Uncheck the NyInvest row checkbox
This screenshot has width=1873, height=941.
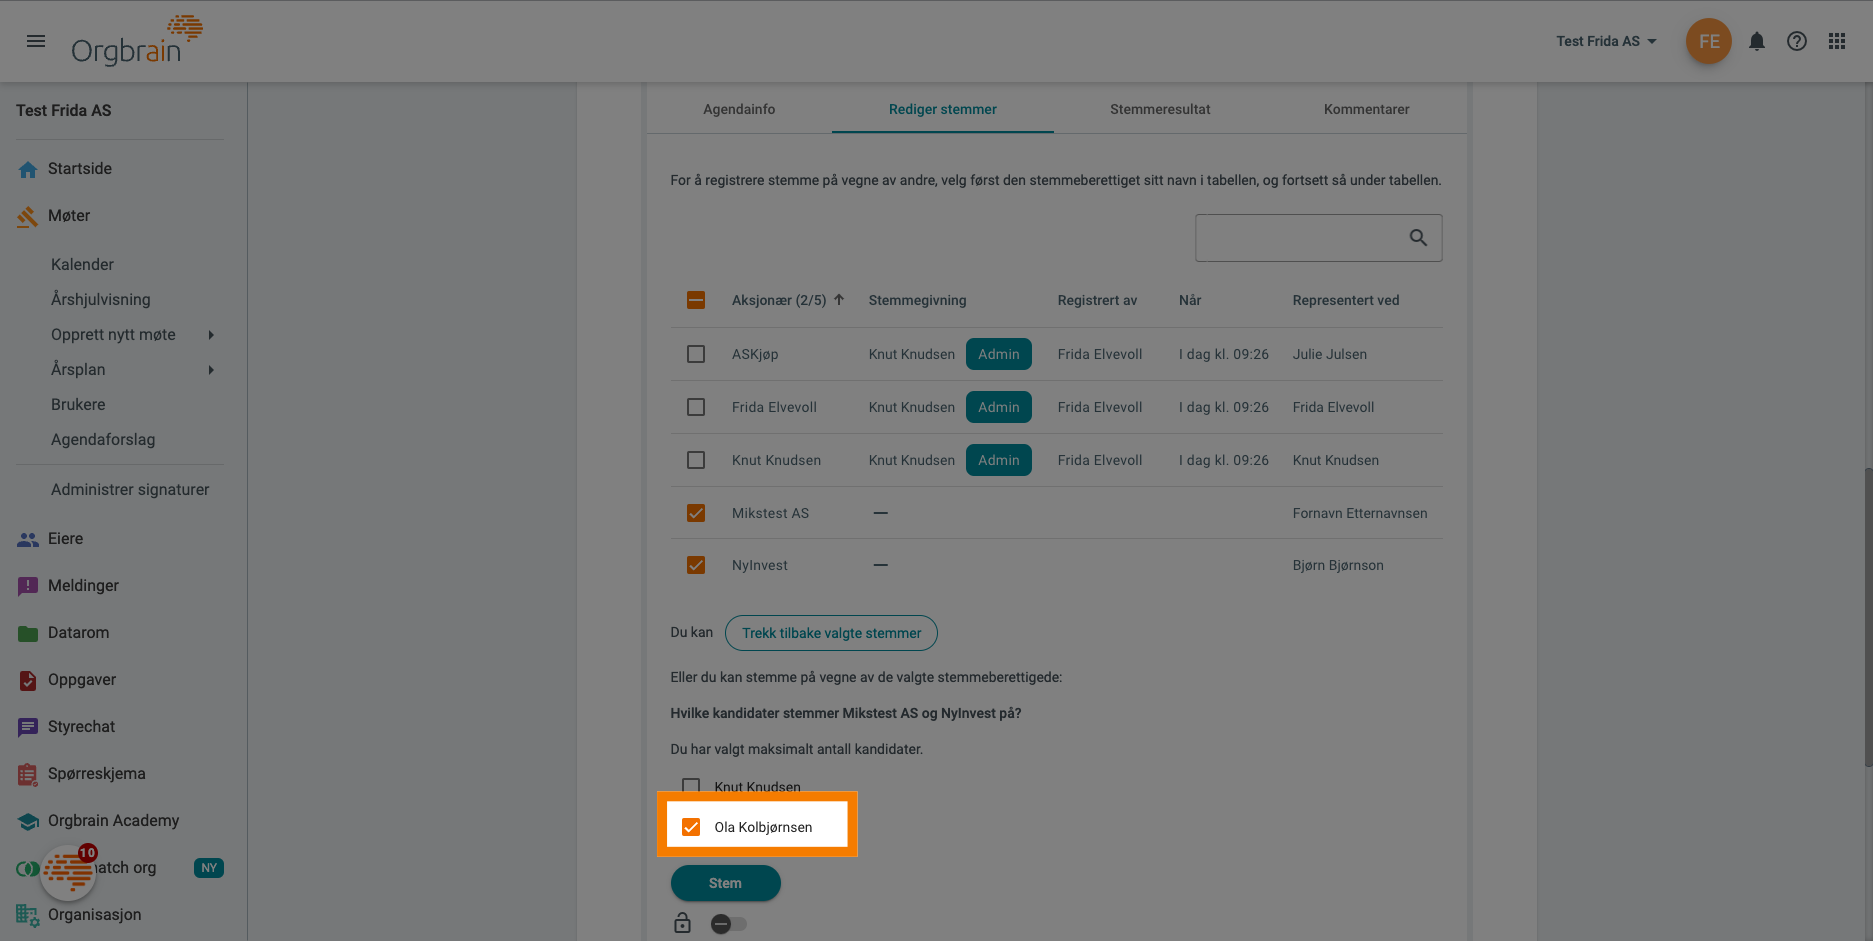[x=696, y=565]
